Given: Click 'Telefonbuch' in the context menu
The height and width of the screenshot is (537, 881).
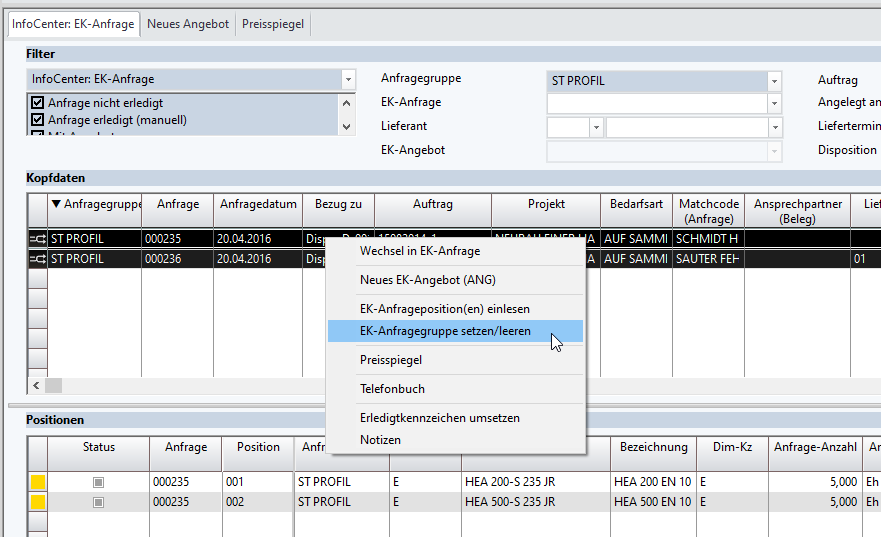Looking at the screenshot, I should click(392, 389).
